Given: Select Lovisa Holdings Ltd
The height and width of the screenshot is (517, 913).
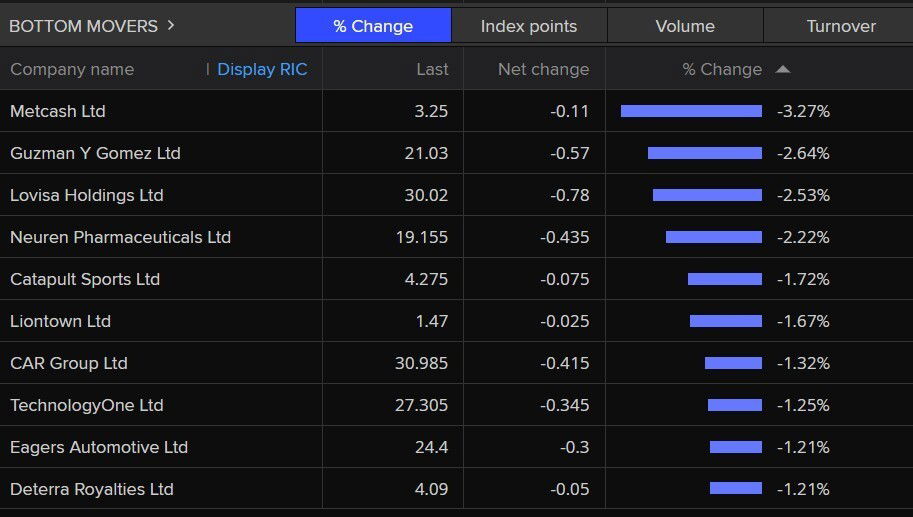Looking at the screenshot, I should click(87, 195).
